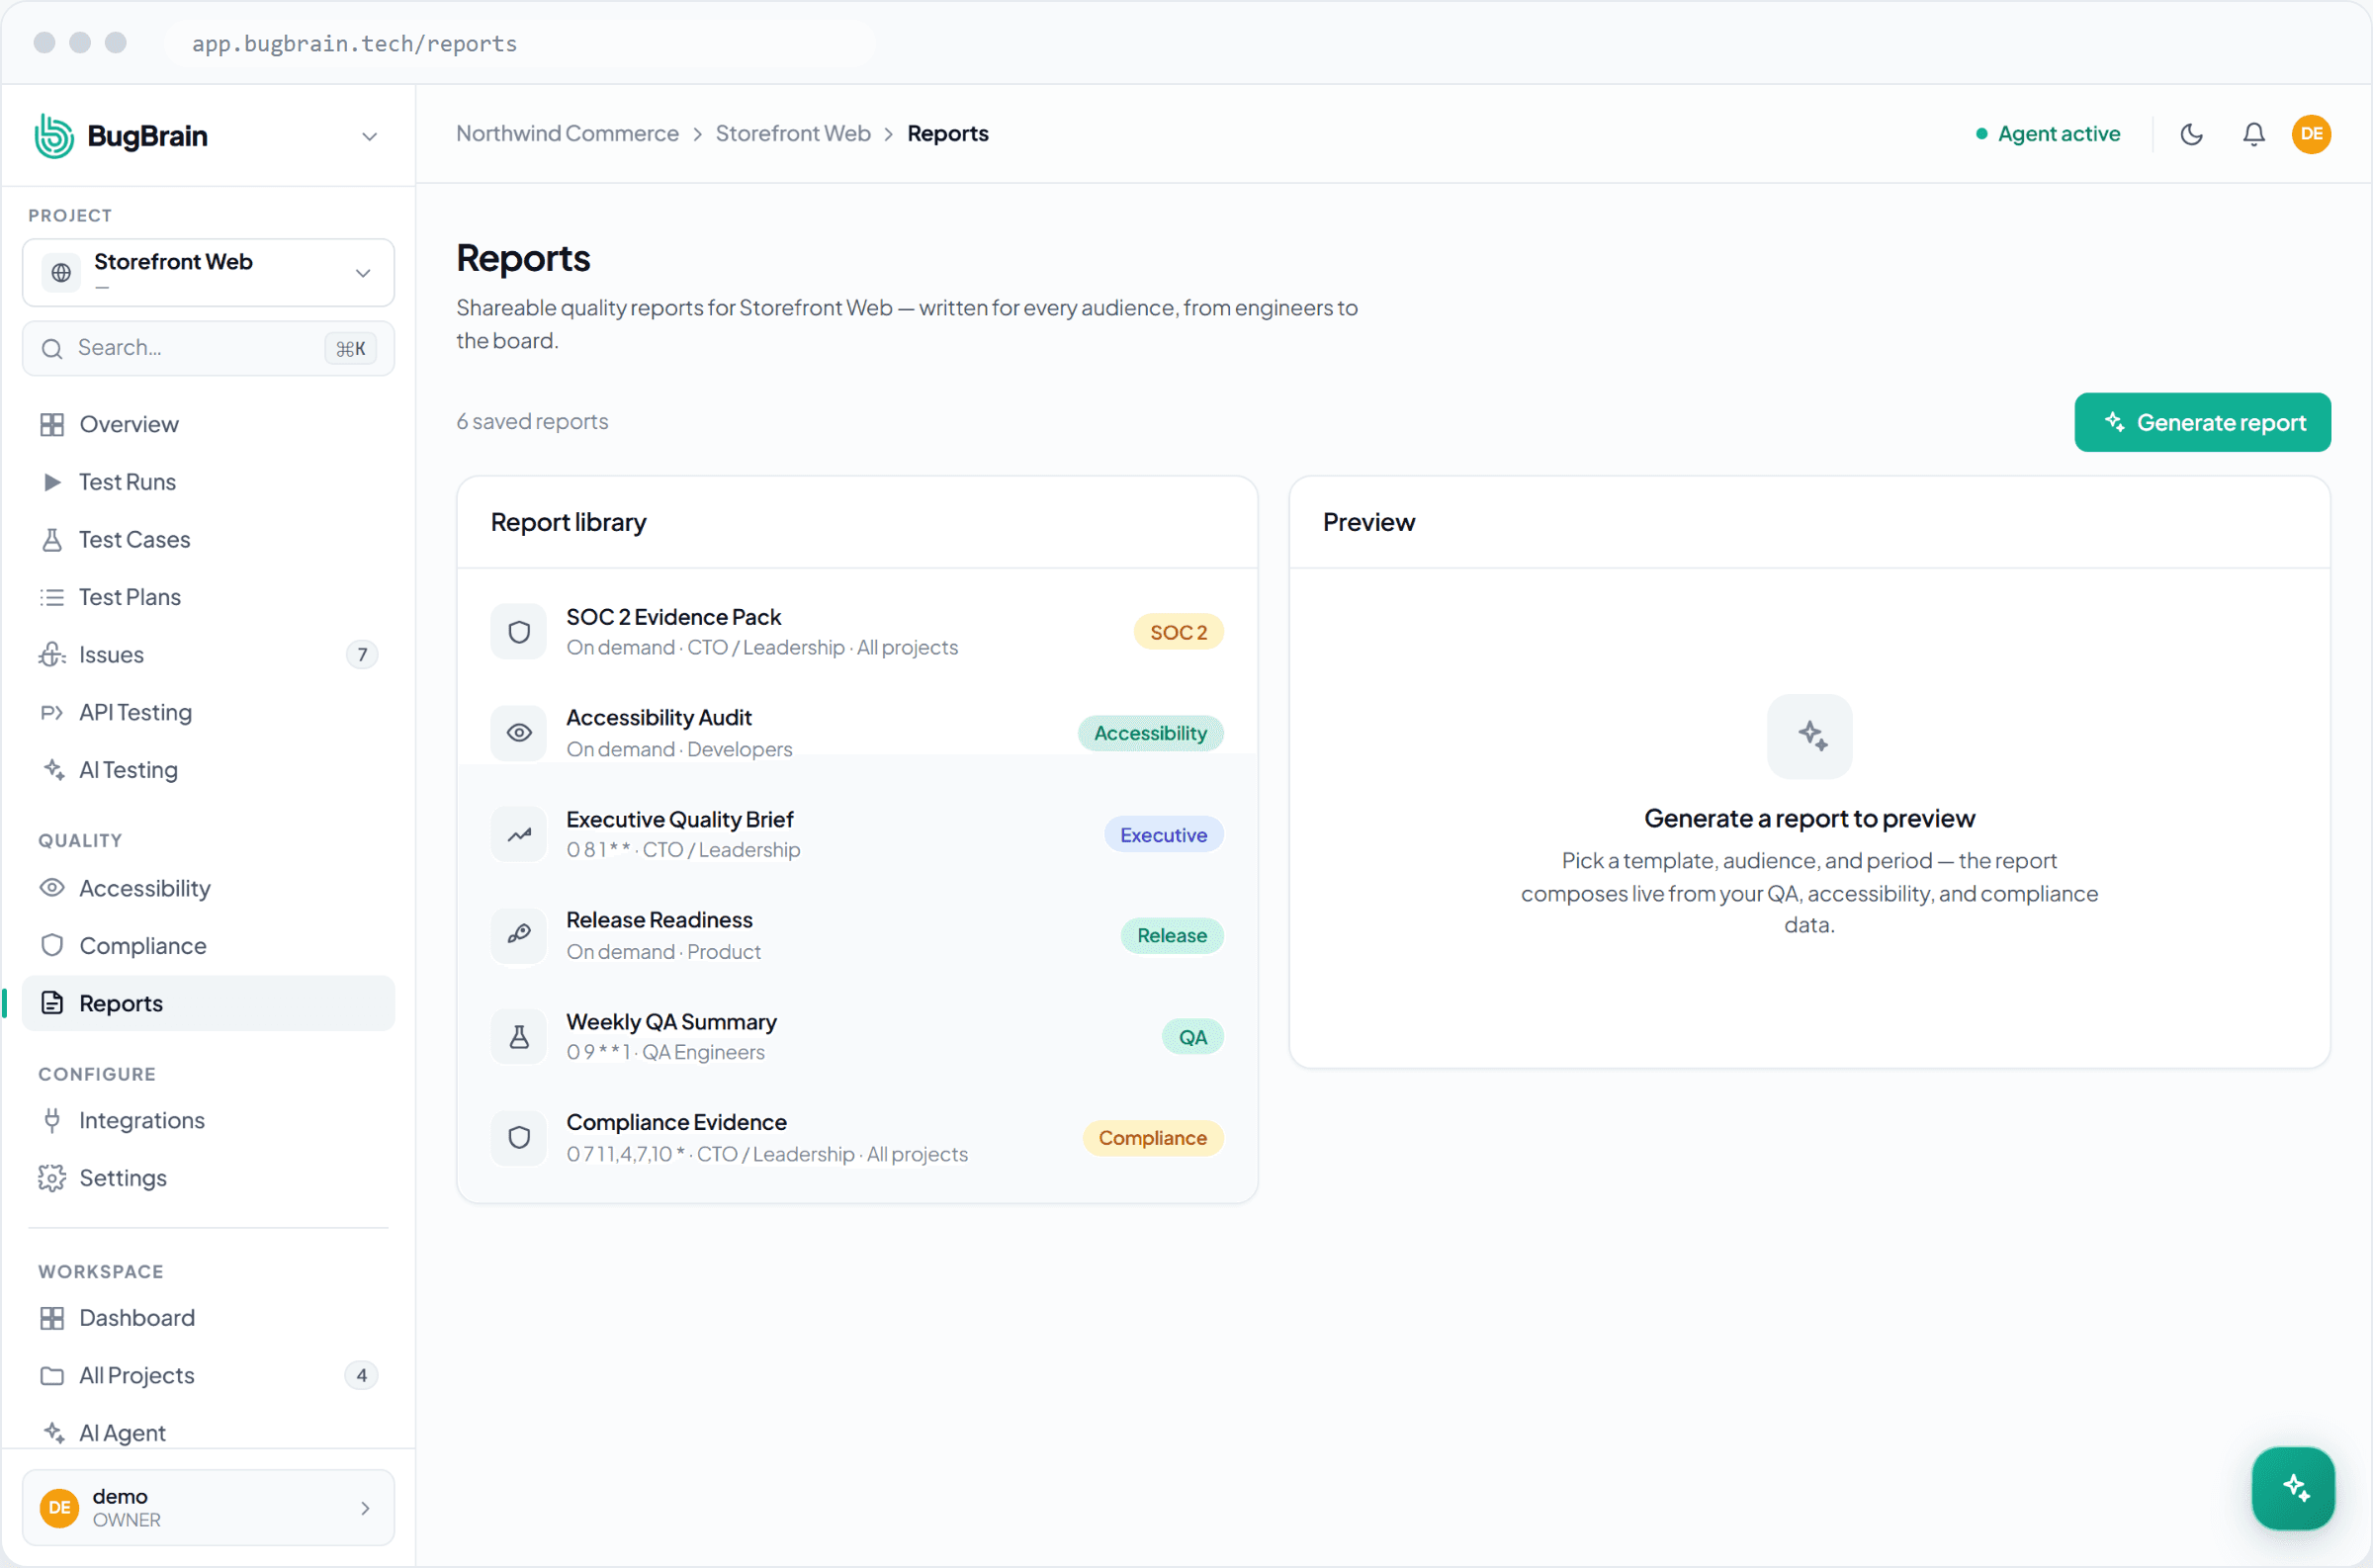This screenshot has width=2373, height=1568.
Task: Open the DE profile avatar in header
Action: coord(2311,134)
